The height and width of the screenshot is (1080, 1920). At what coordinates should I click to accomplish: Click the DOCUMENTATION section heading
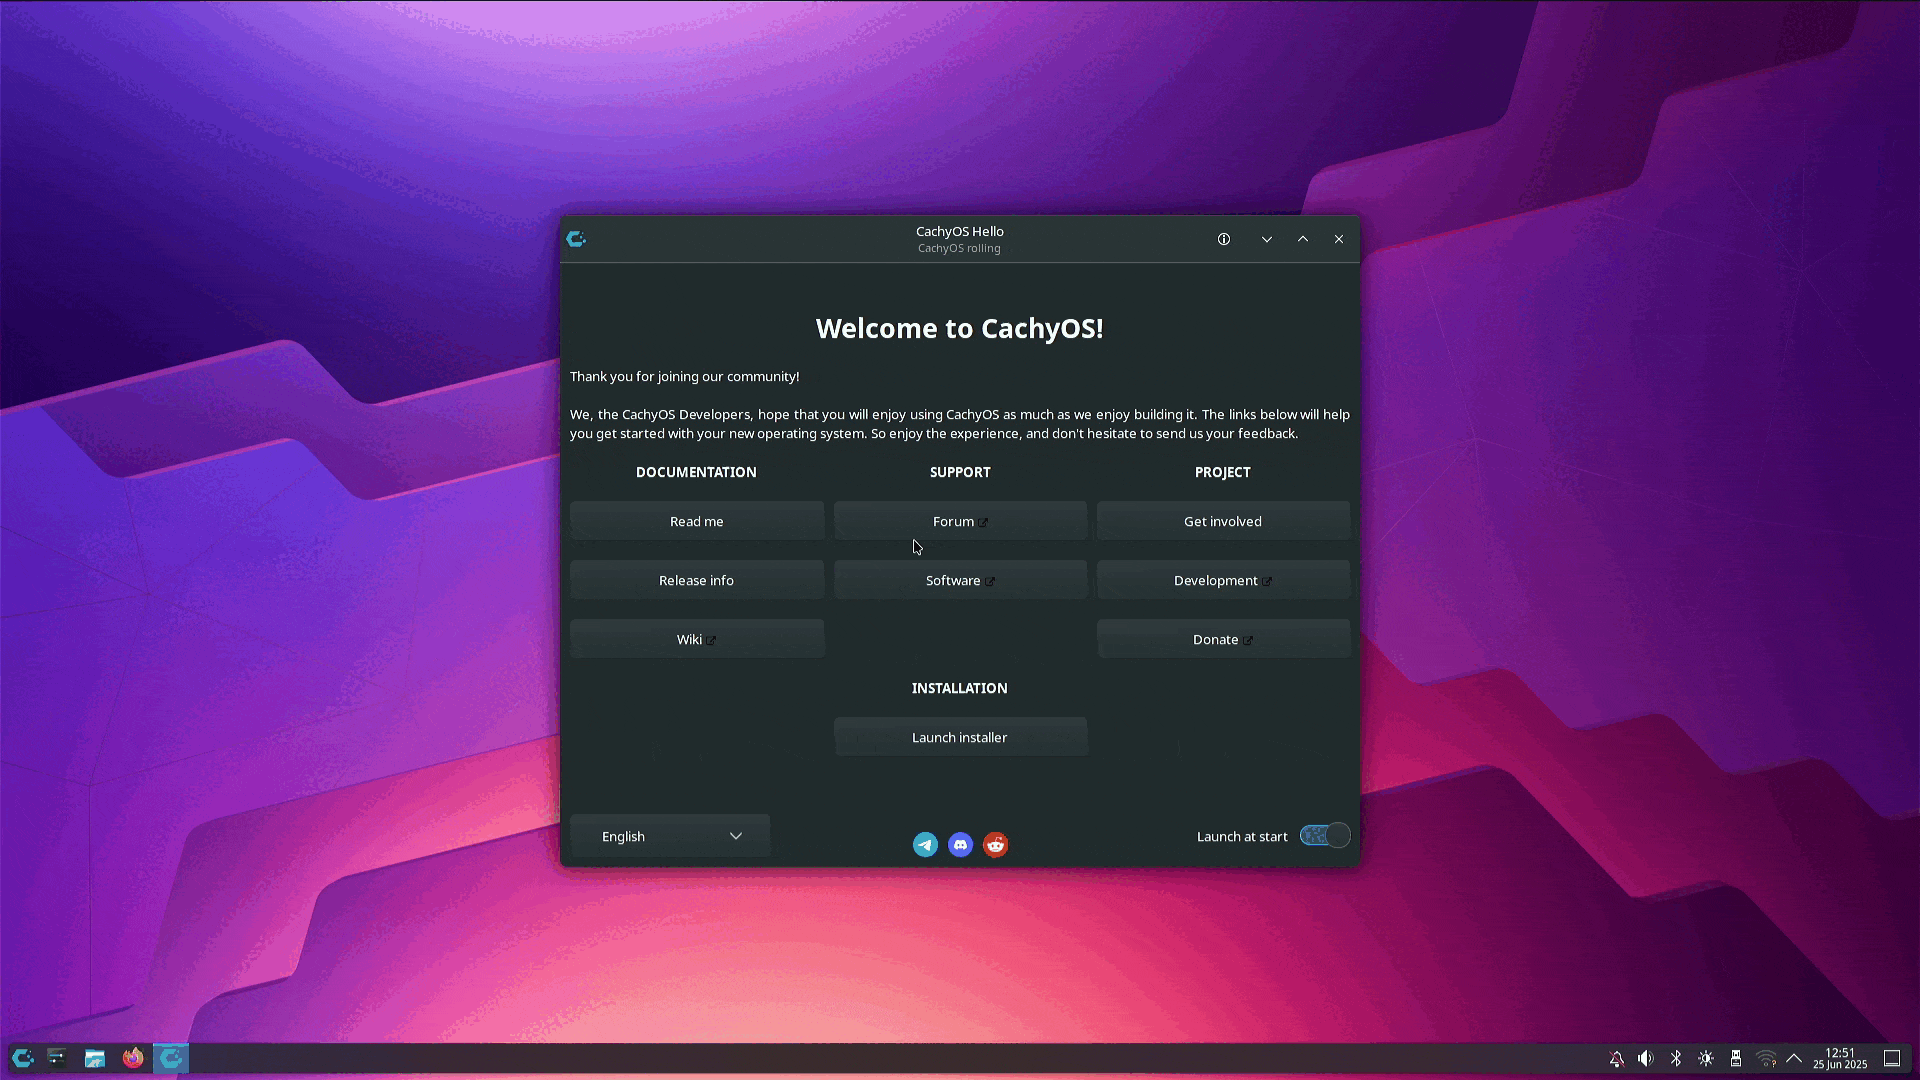696,472
